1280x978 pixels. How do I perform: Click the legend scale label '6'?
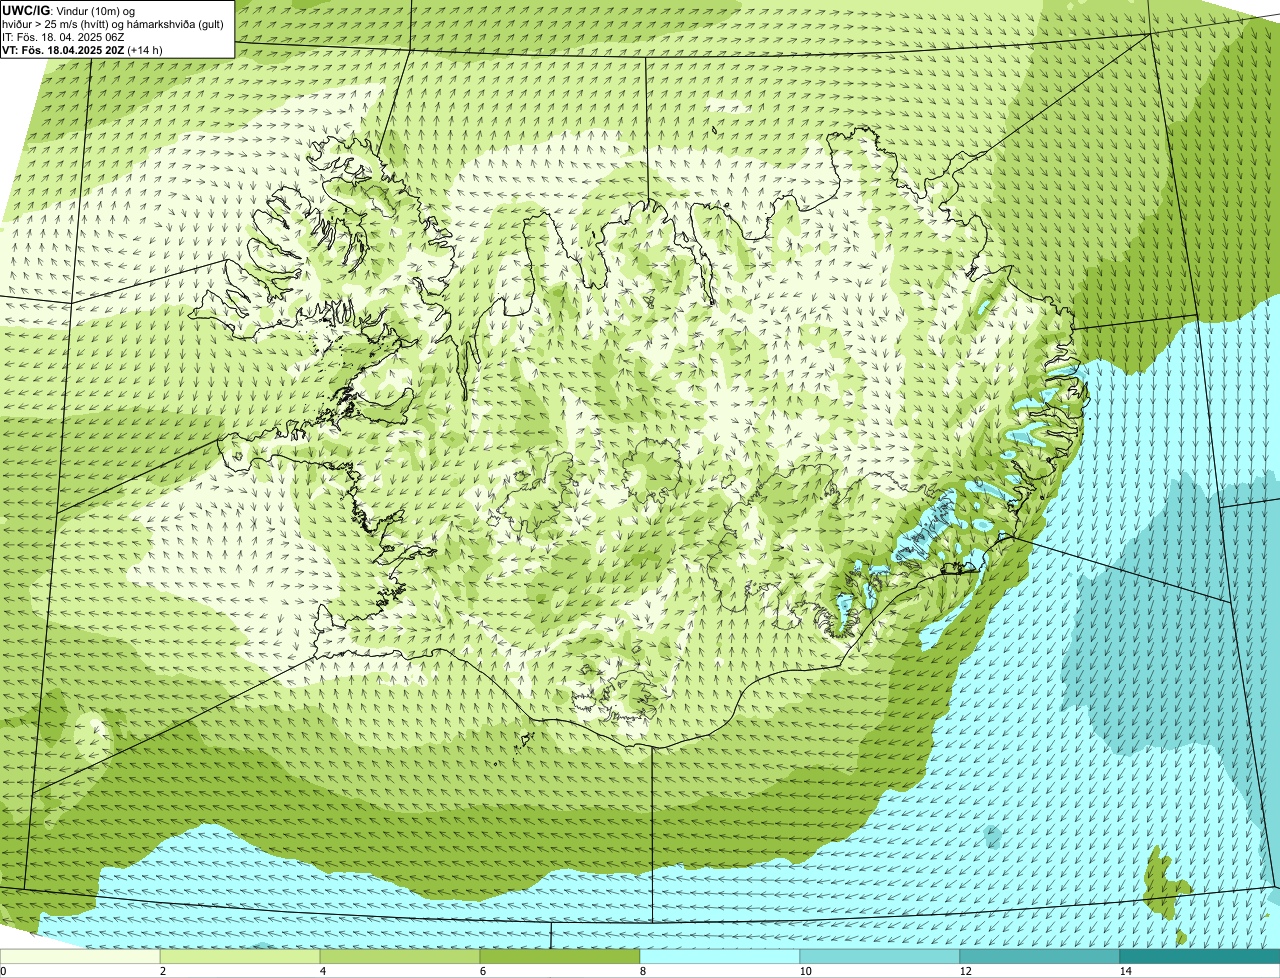483,971
